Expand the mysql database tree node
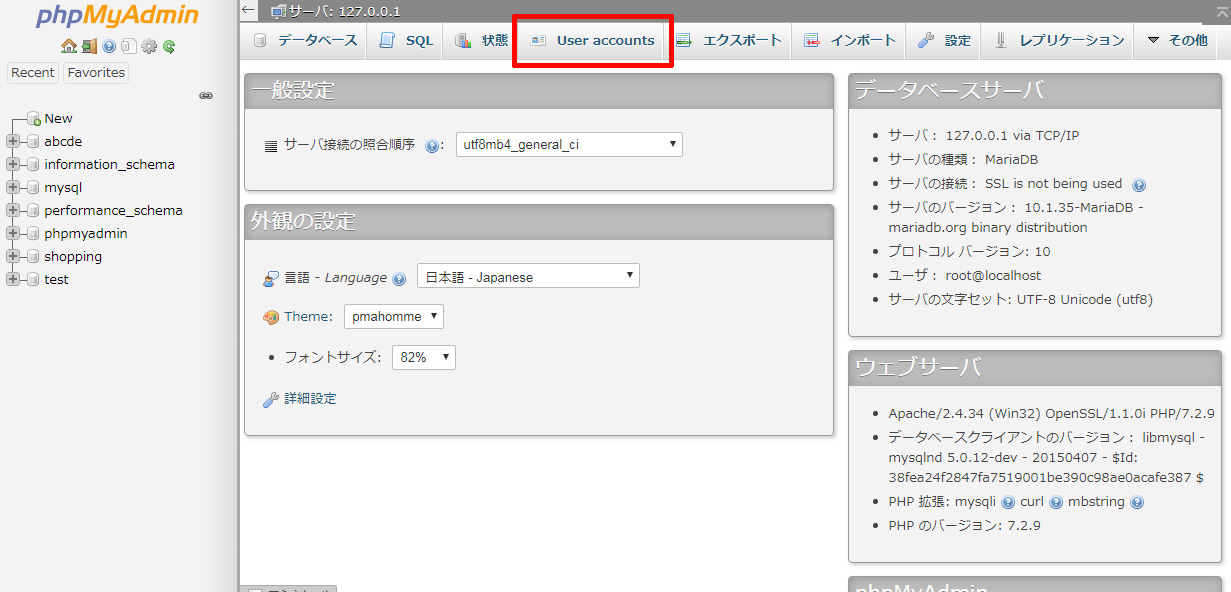Viewport: 1231px width, 592px height. [13, 187]
